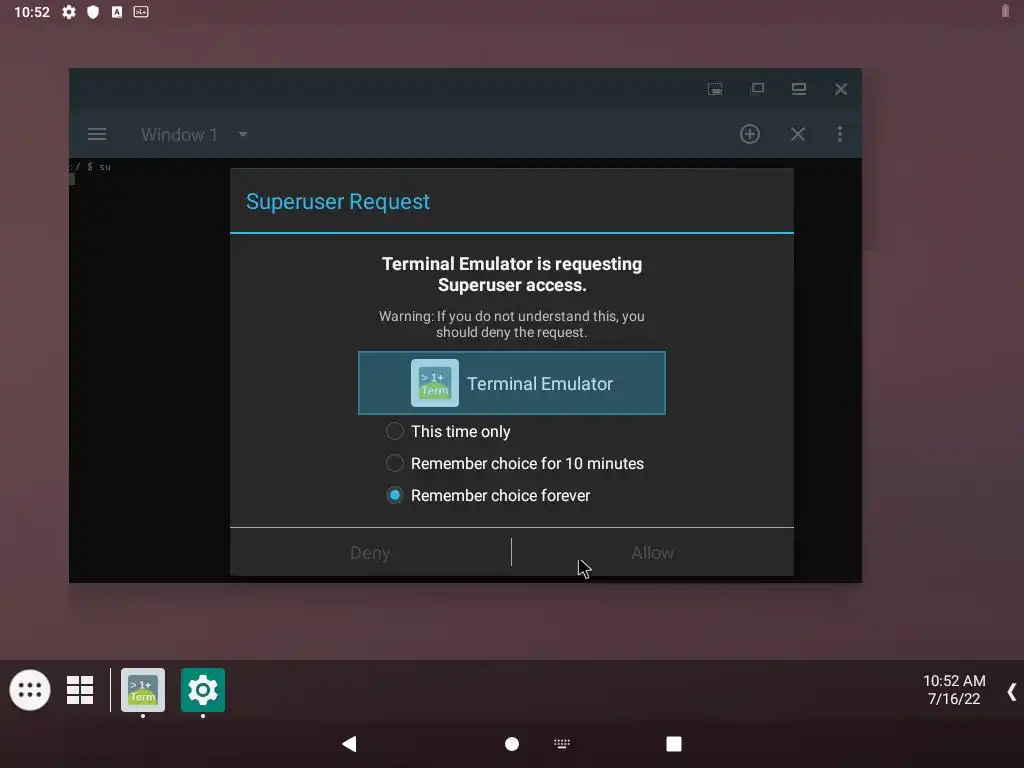The height and width of the screenshot is (768, 1024).
Task: Open the three-dot overflow menu
Action: pos(840,135)
